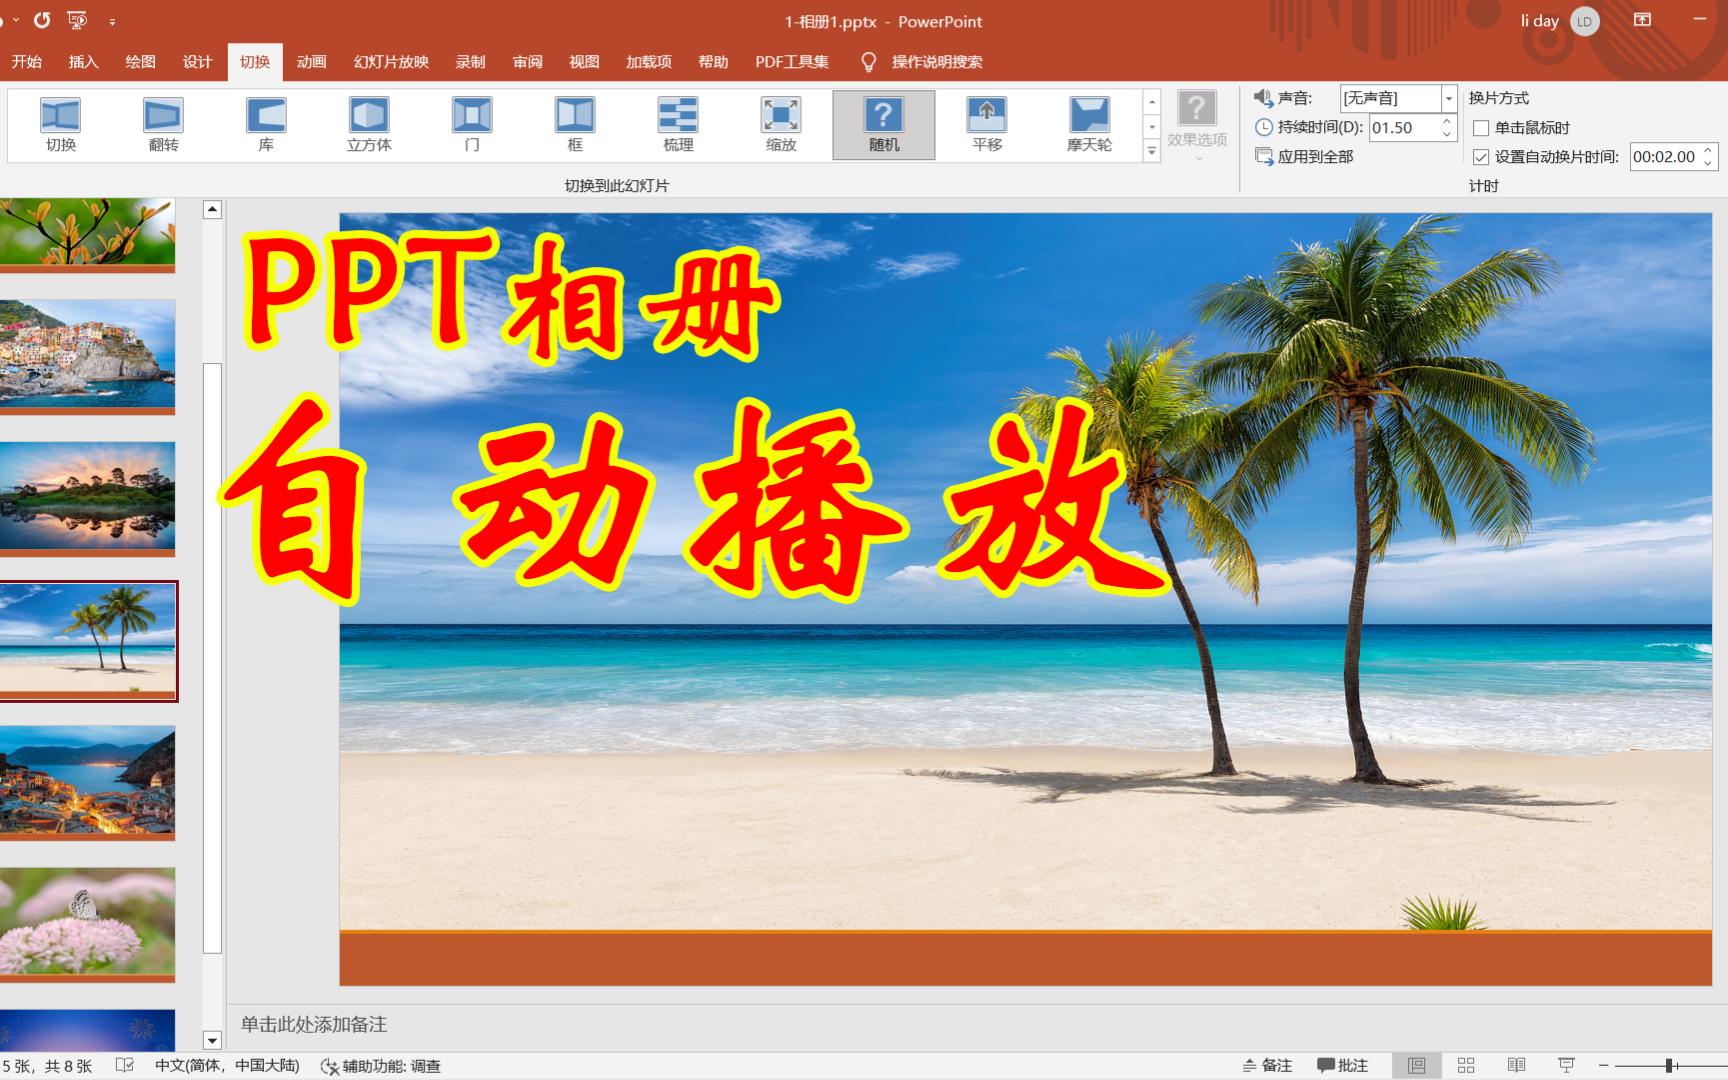The height and width of the screenshot is (1080, 1728).
Task: Select the 梳理 (Comb) transition
Action: tap(679, 122)
